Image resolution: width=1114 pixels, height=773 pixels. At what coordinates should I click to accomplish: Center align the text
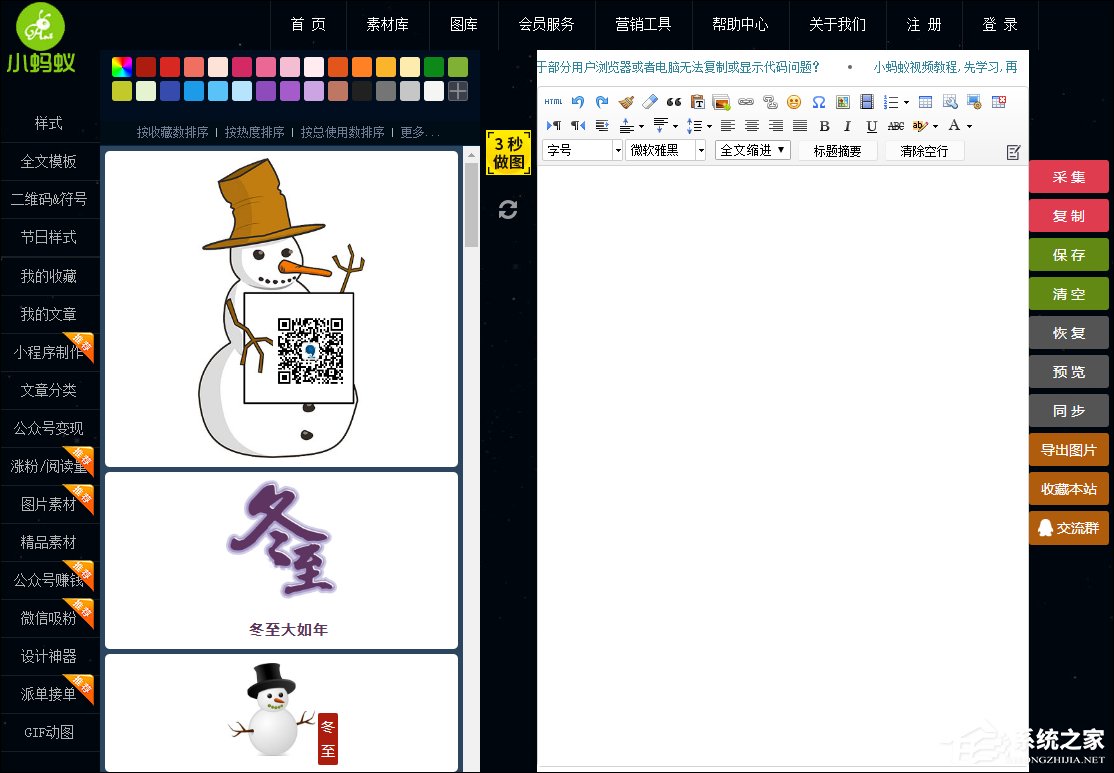[752, 126]
